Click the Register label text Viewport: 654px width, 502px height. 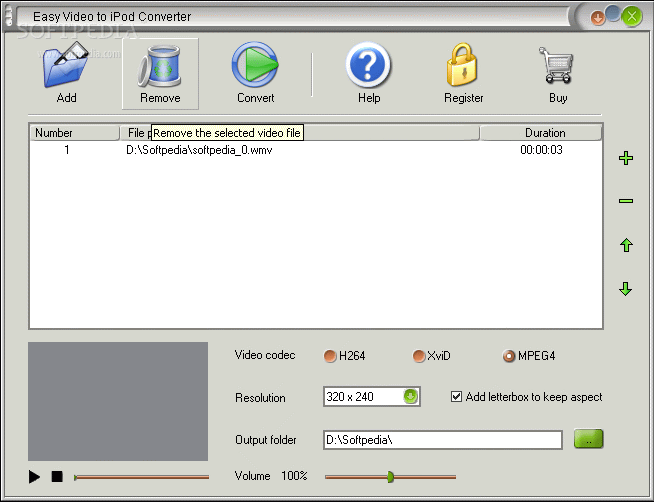click(463, 98)
